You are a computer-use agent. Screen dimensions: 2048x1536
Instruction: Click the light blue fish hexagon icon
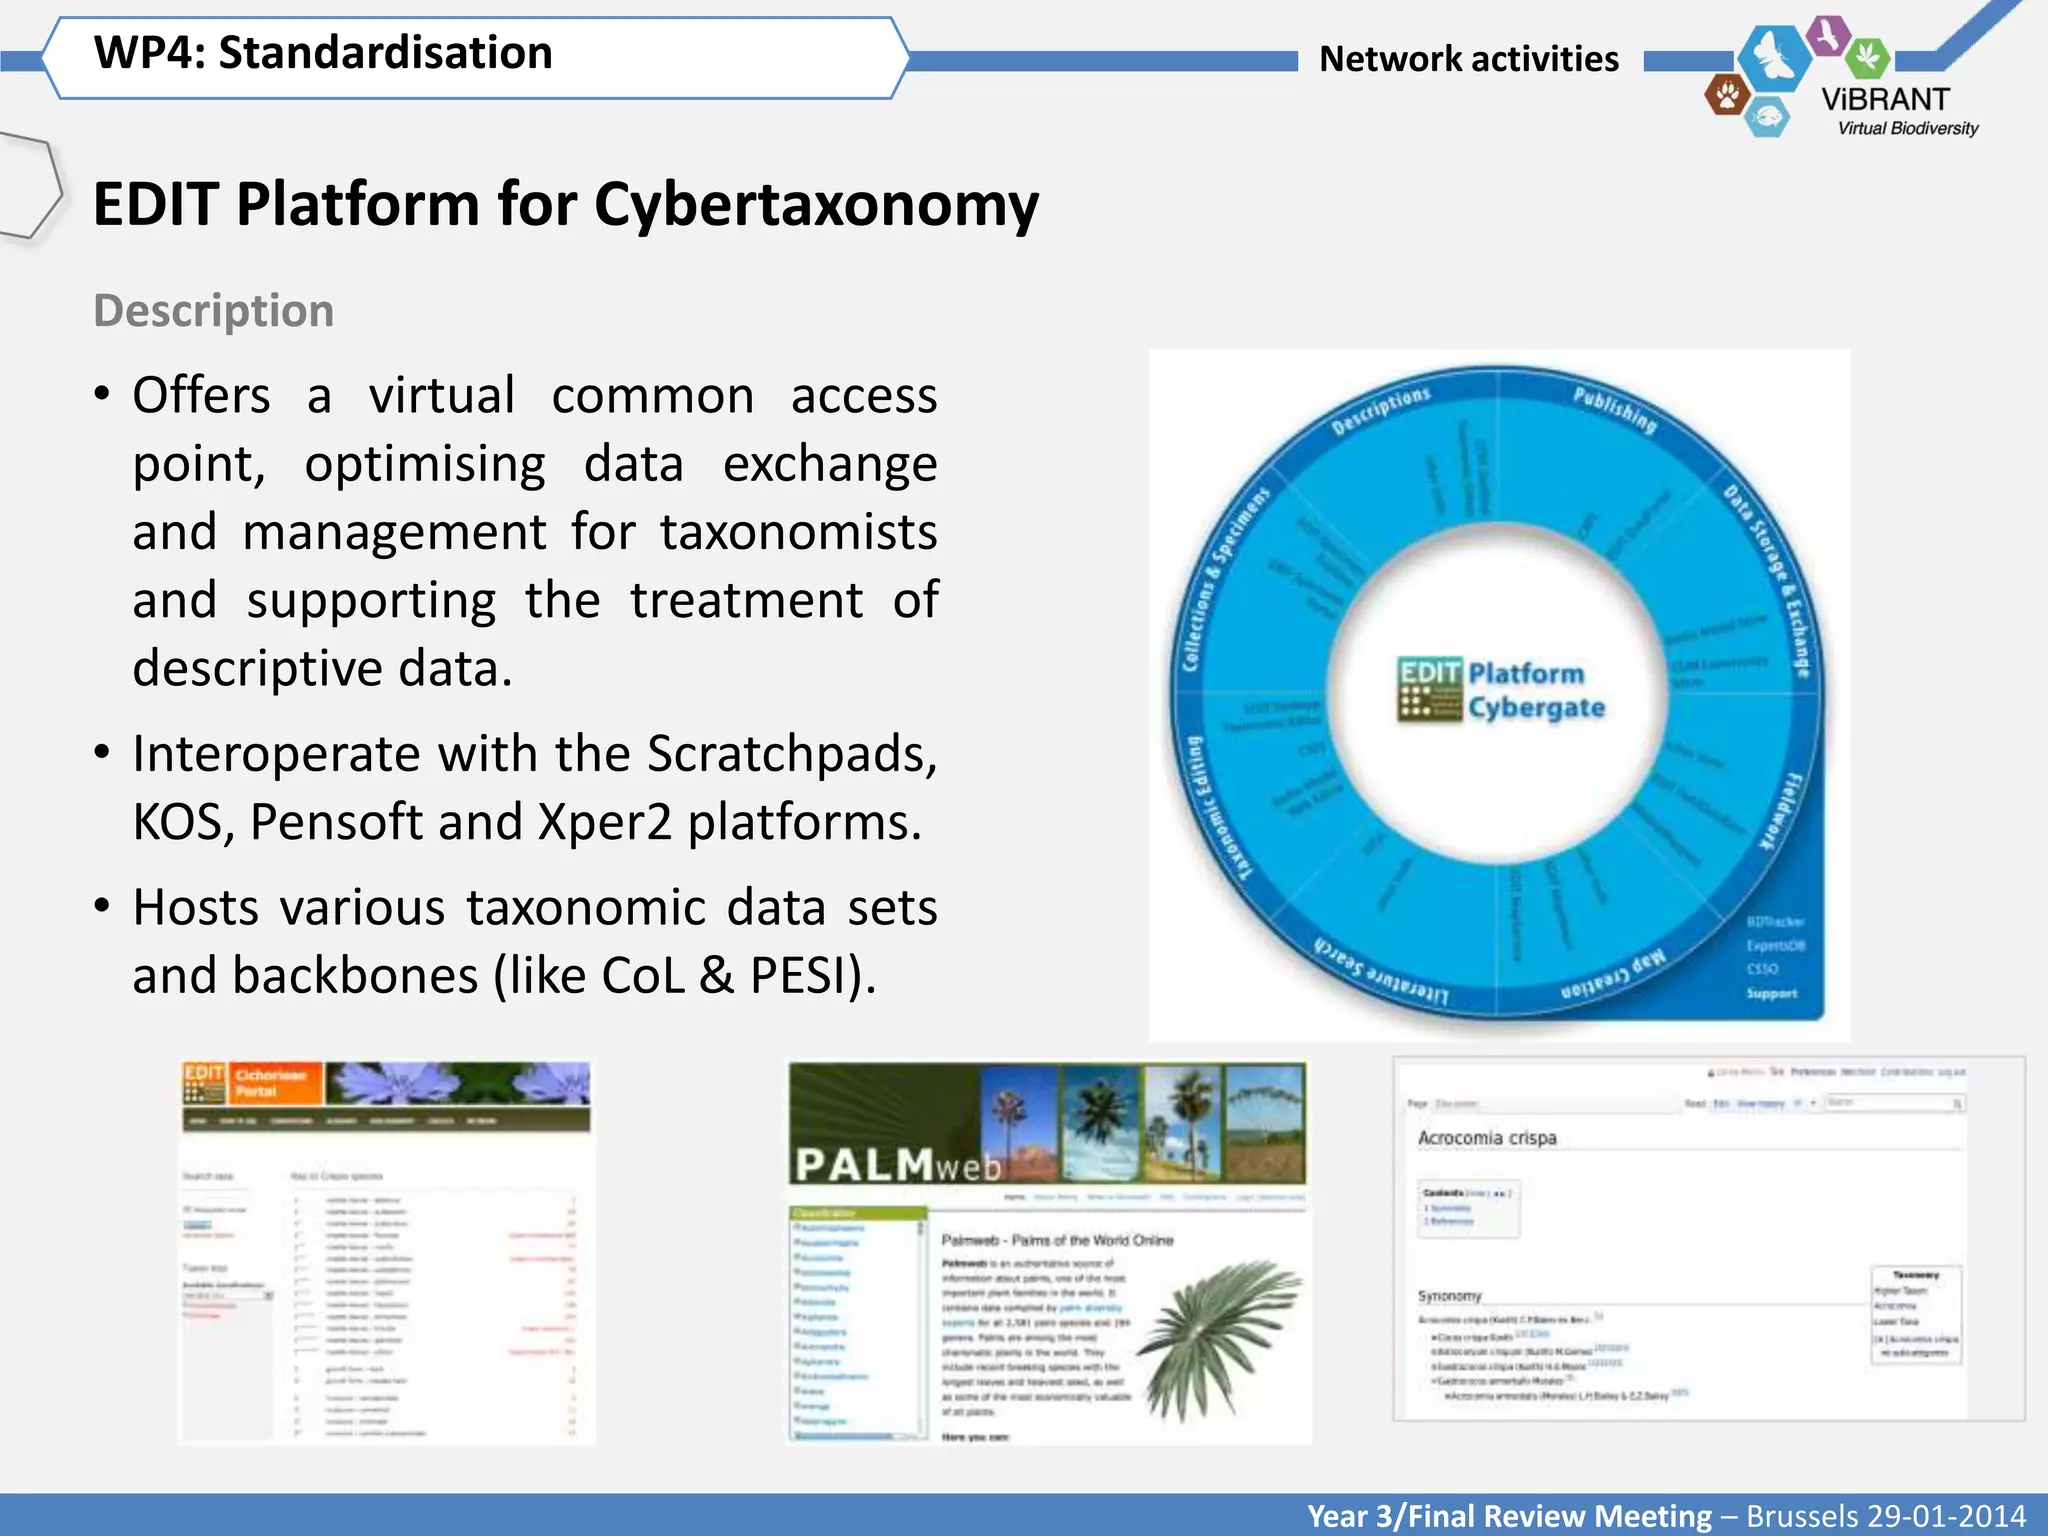[x=1768, y=117]
